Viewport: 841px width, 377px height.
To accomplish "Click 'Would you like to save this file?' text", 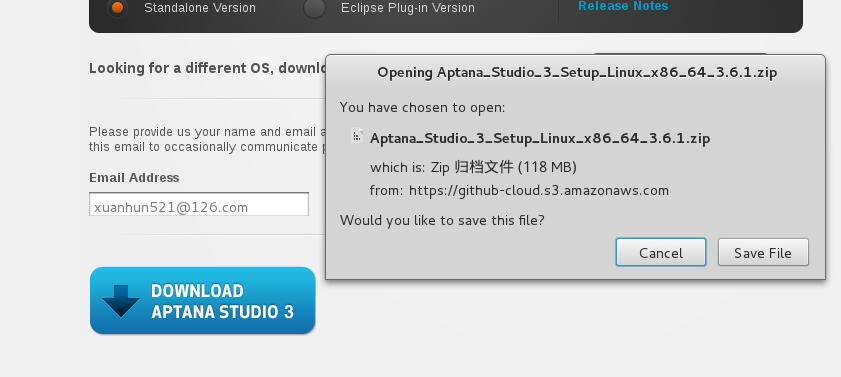I will [442, 220].
